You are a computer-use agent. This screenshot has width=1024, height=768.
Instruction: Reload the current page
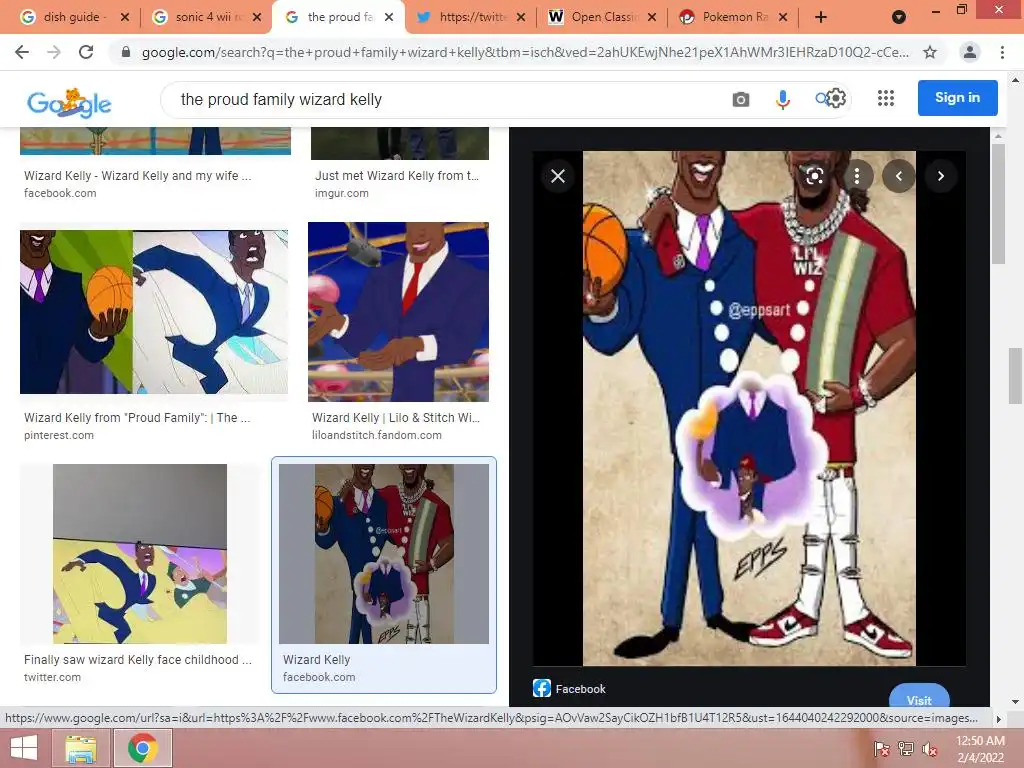86,52
